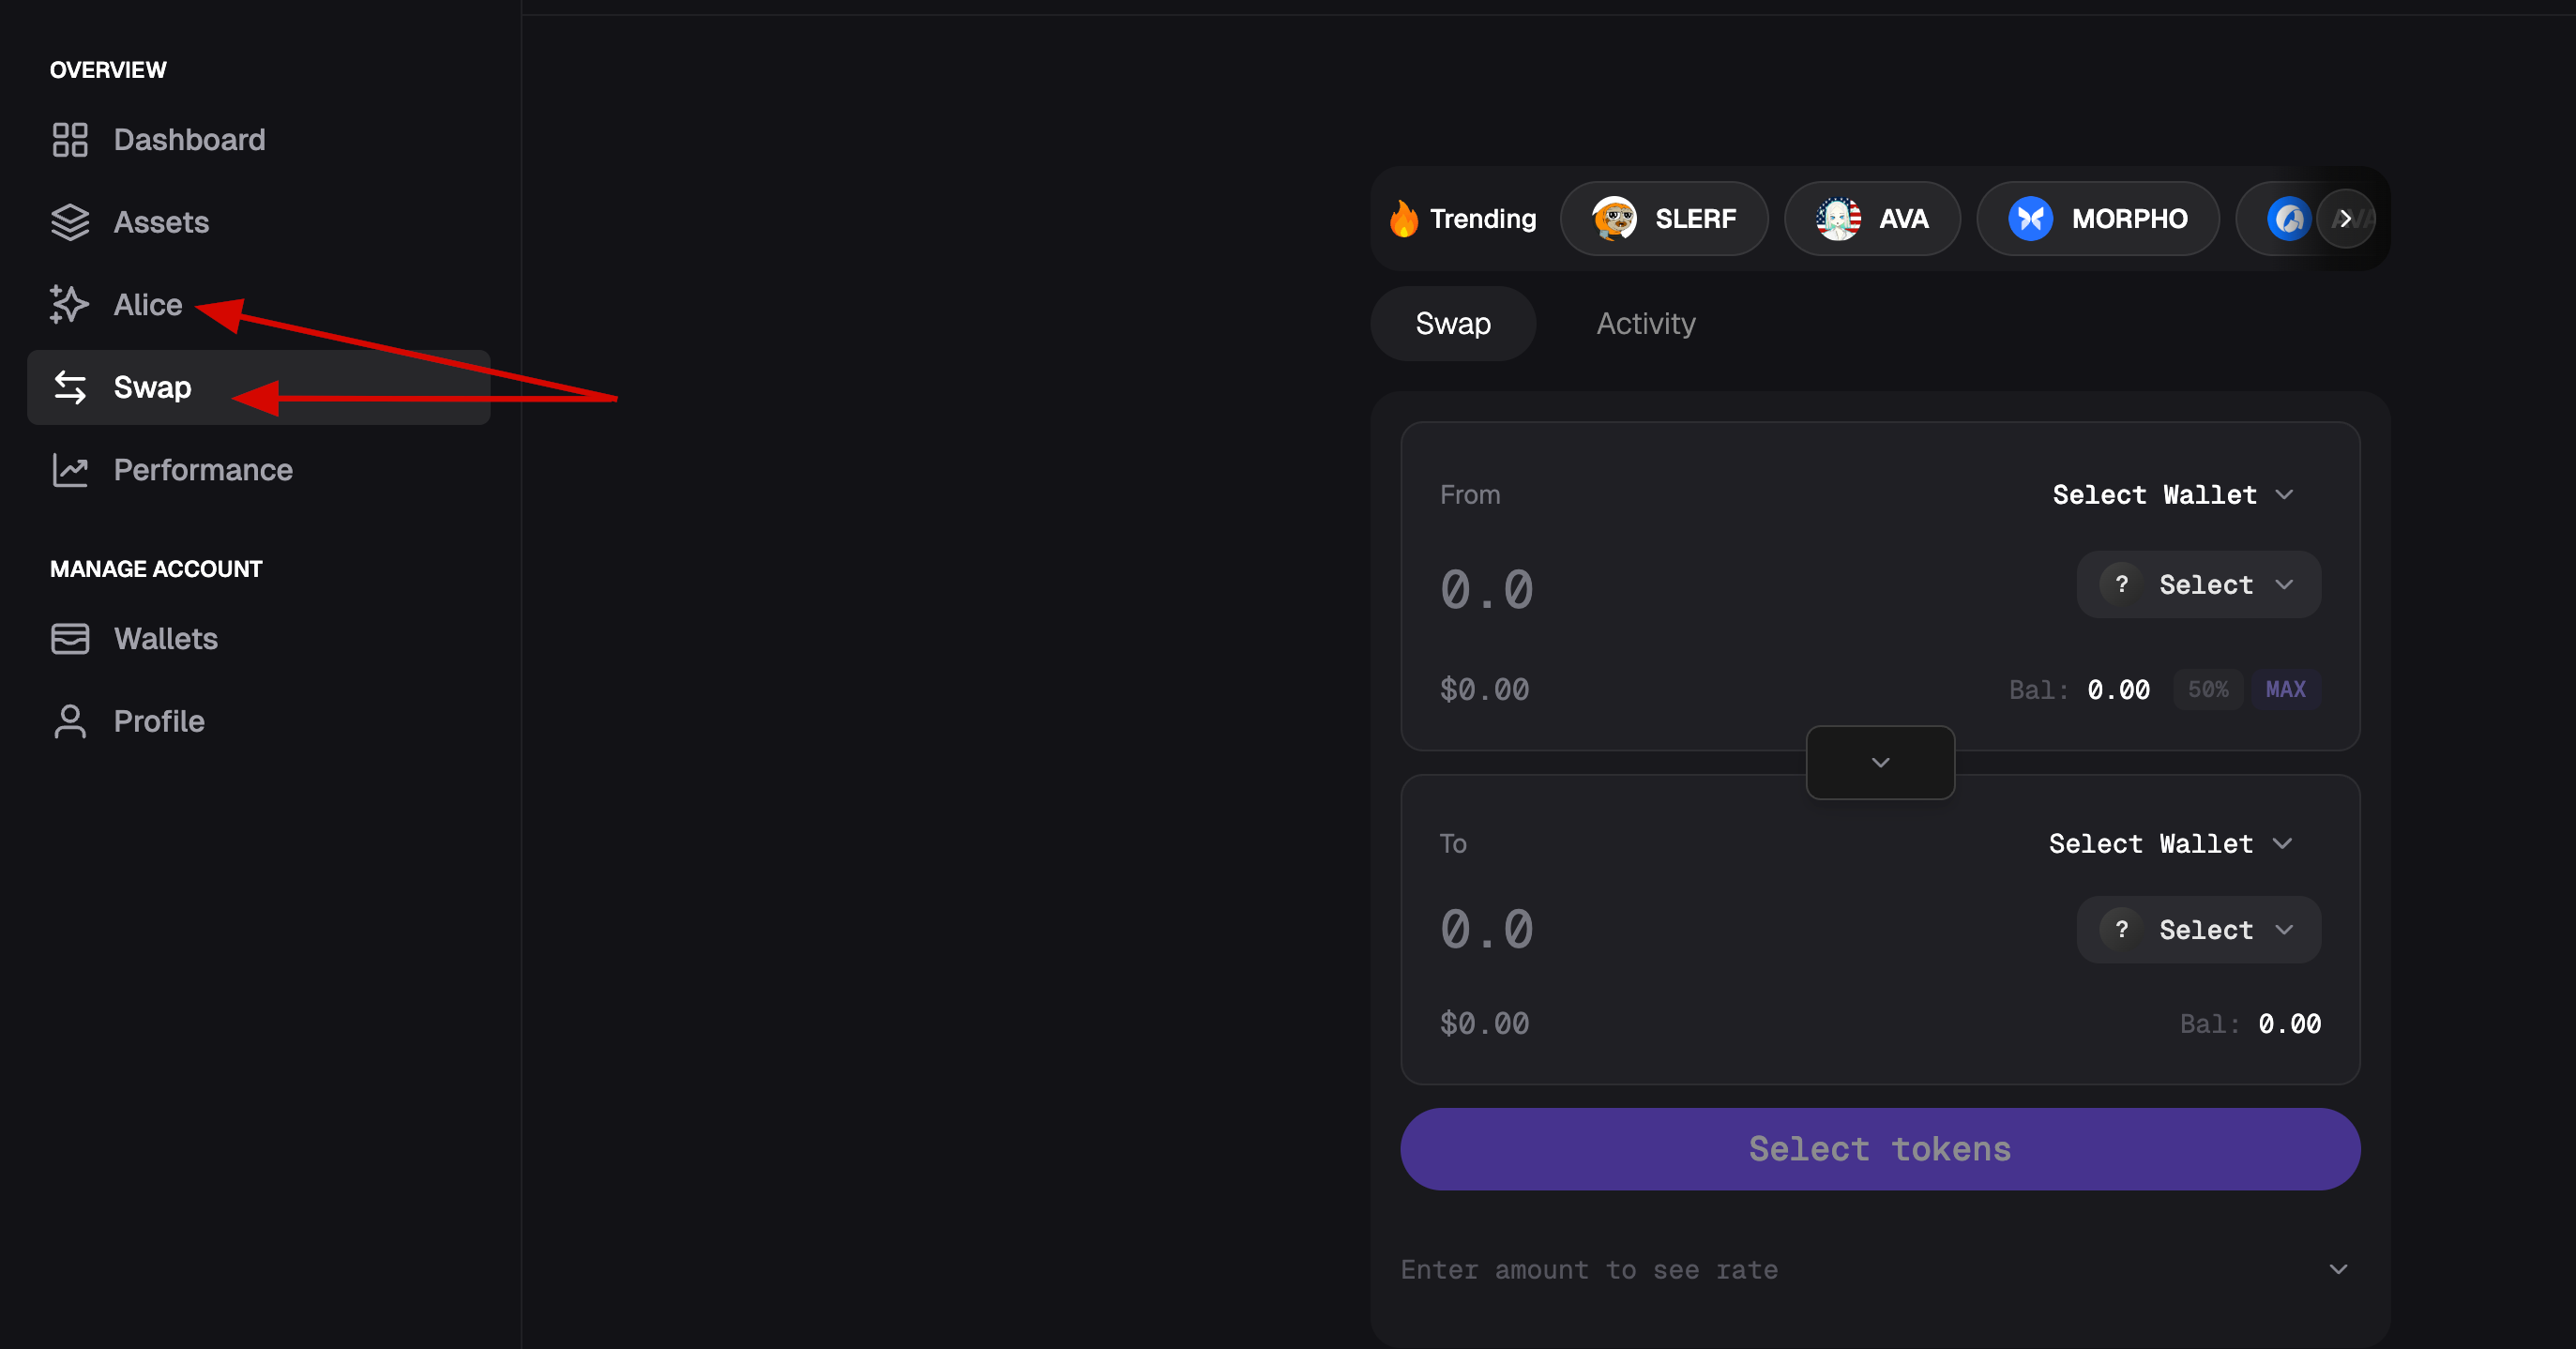The image size is (2576, 1349).
Task: Open the From token Select dropdown
Action: point(2198,585)
